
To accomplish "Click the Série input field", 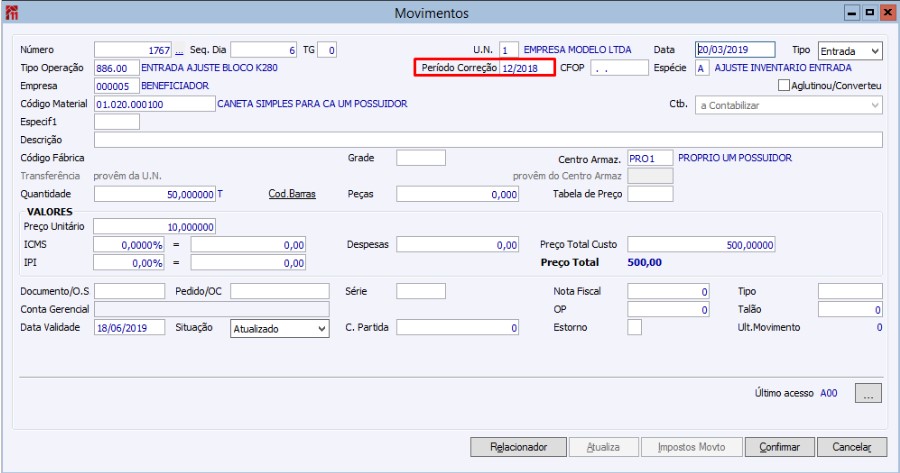I will 421,291.
